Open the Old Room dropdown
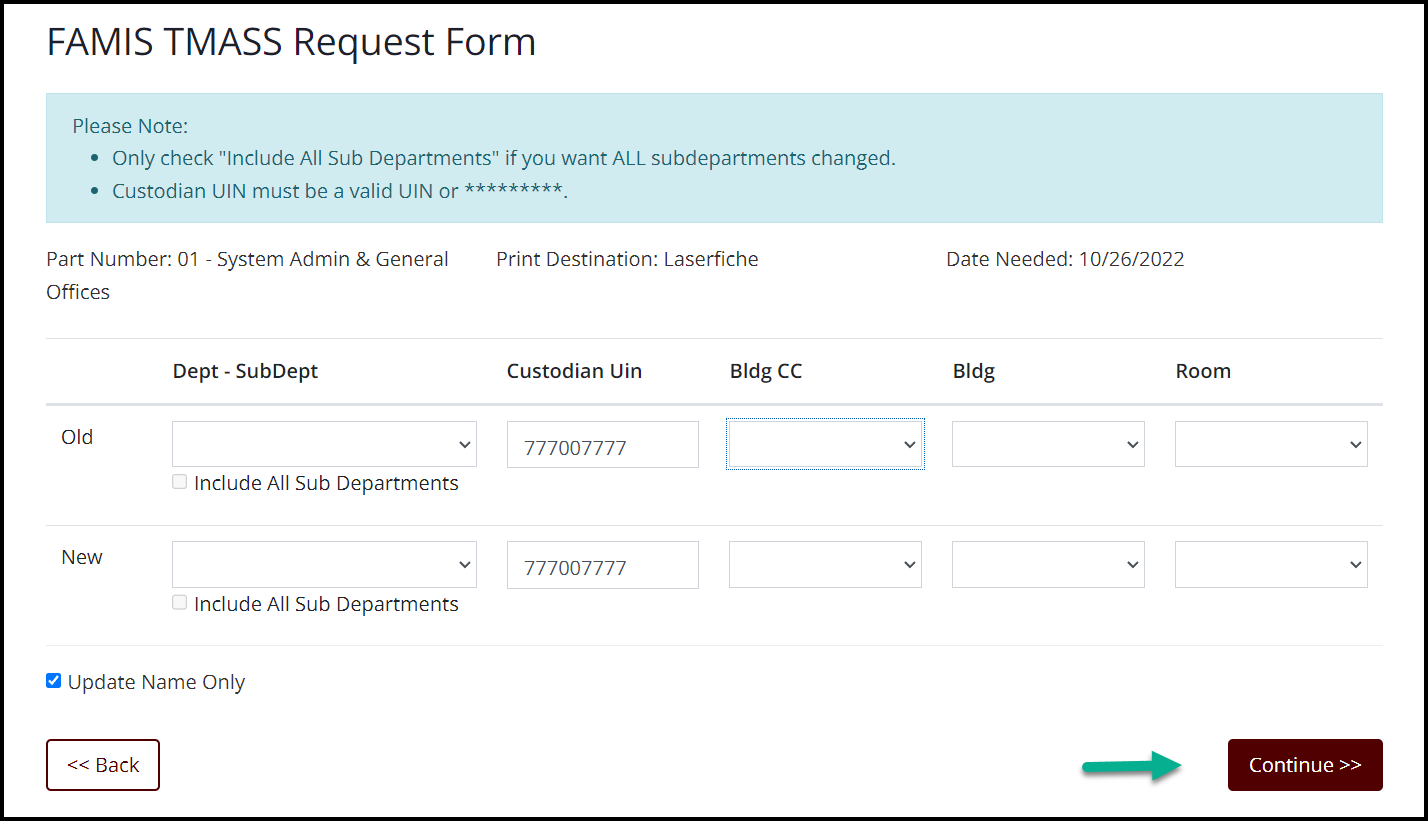 (x=1271, y=444)
